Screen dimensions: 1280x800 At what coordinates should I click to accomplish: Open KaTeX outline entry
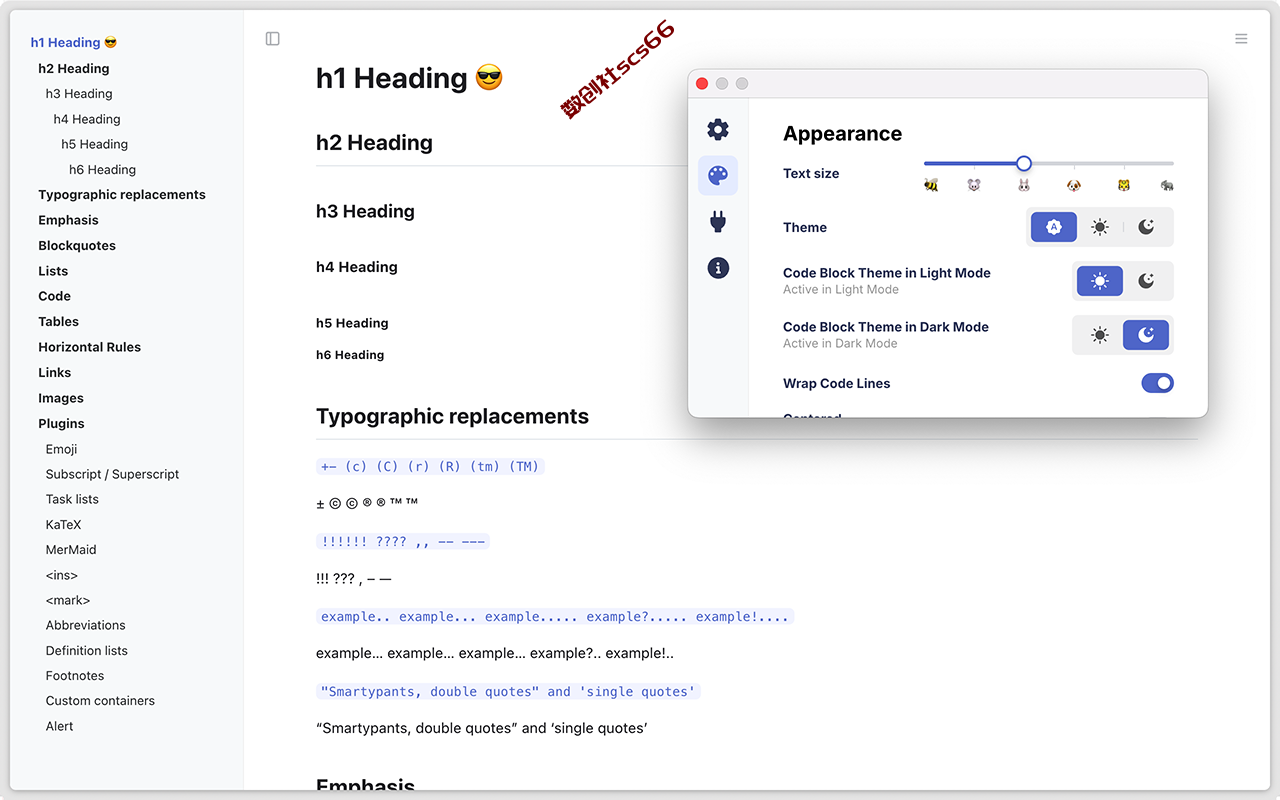point(63,524)
